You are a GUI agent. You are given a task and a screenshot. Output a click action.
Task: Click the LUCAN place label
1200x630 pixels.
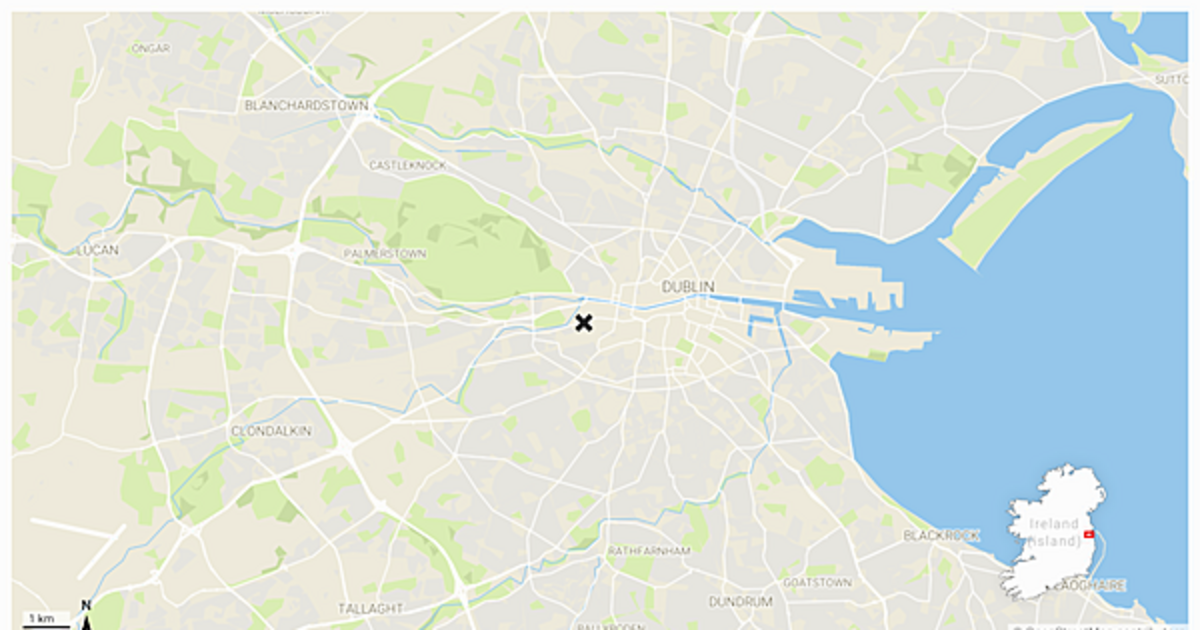tap(98, 250)
